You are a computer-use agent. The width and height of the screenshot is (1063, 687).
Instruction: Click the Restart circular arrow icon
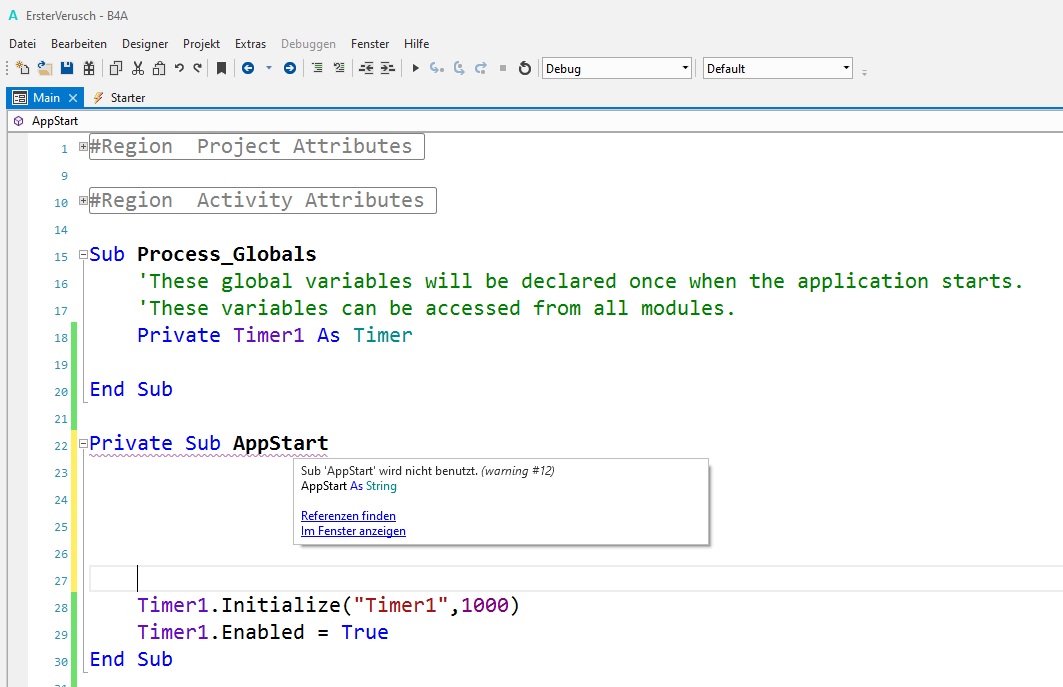pos(524,69)
